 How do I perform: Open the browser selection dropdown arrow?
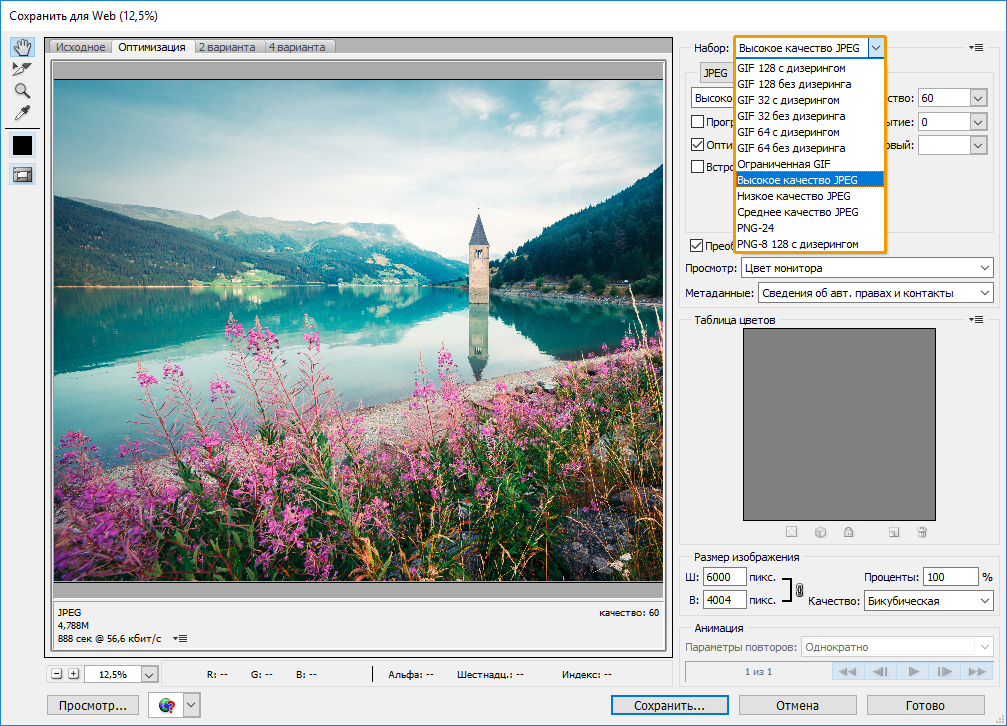pyautogui.click(x=191, y=705)
